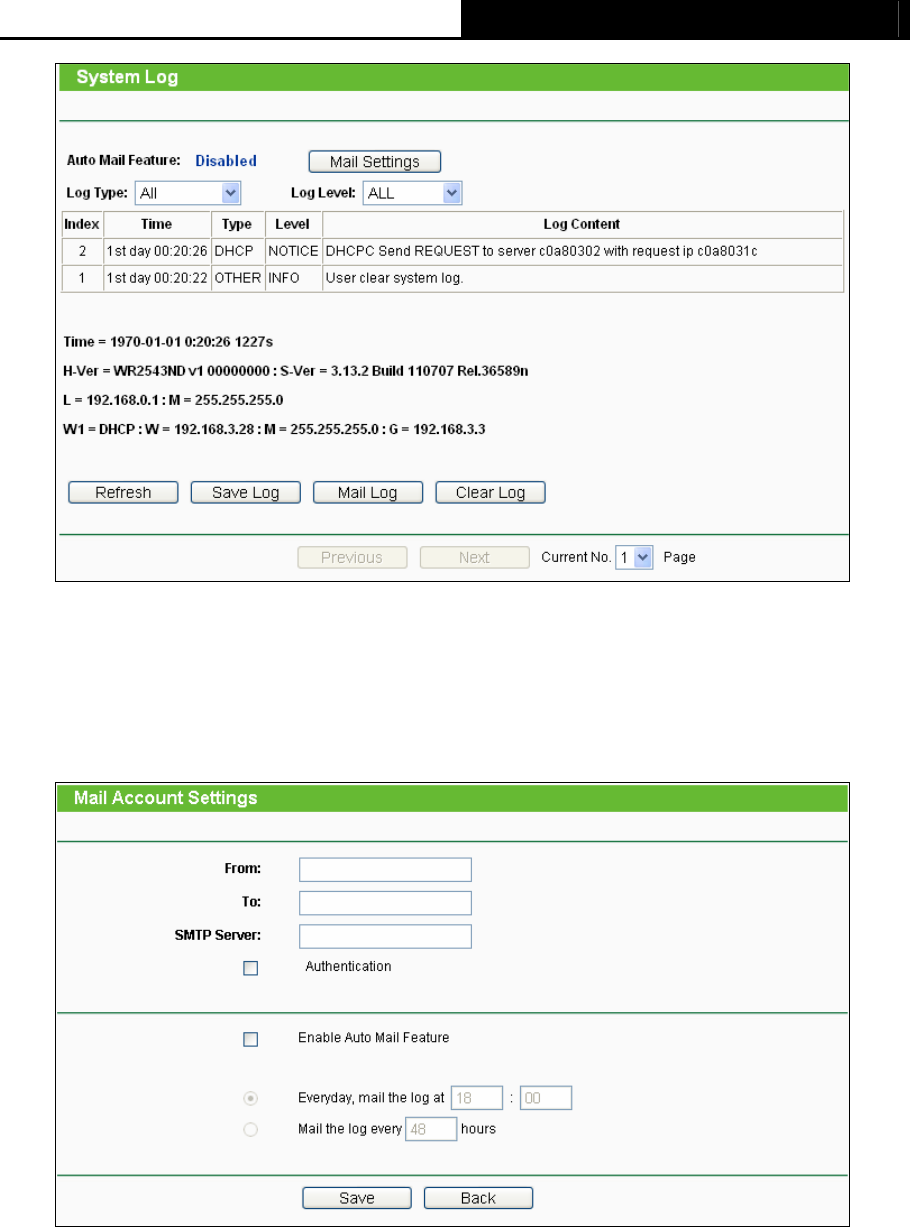The image size is (910, 1227).
Task: Click the 'L = 192.168.0.1' line
Action: [x=175, y=400]
